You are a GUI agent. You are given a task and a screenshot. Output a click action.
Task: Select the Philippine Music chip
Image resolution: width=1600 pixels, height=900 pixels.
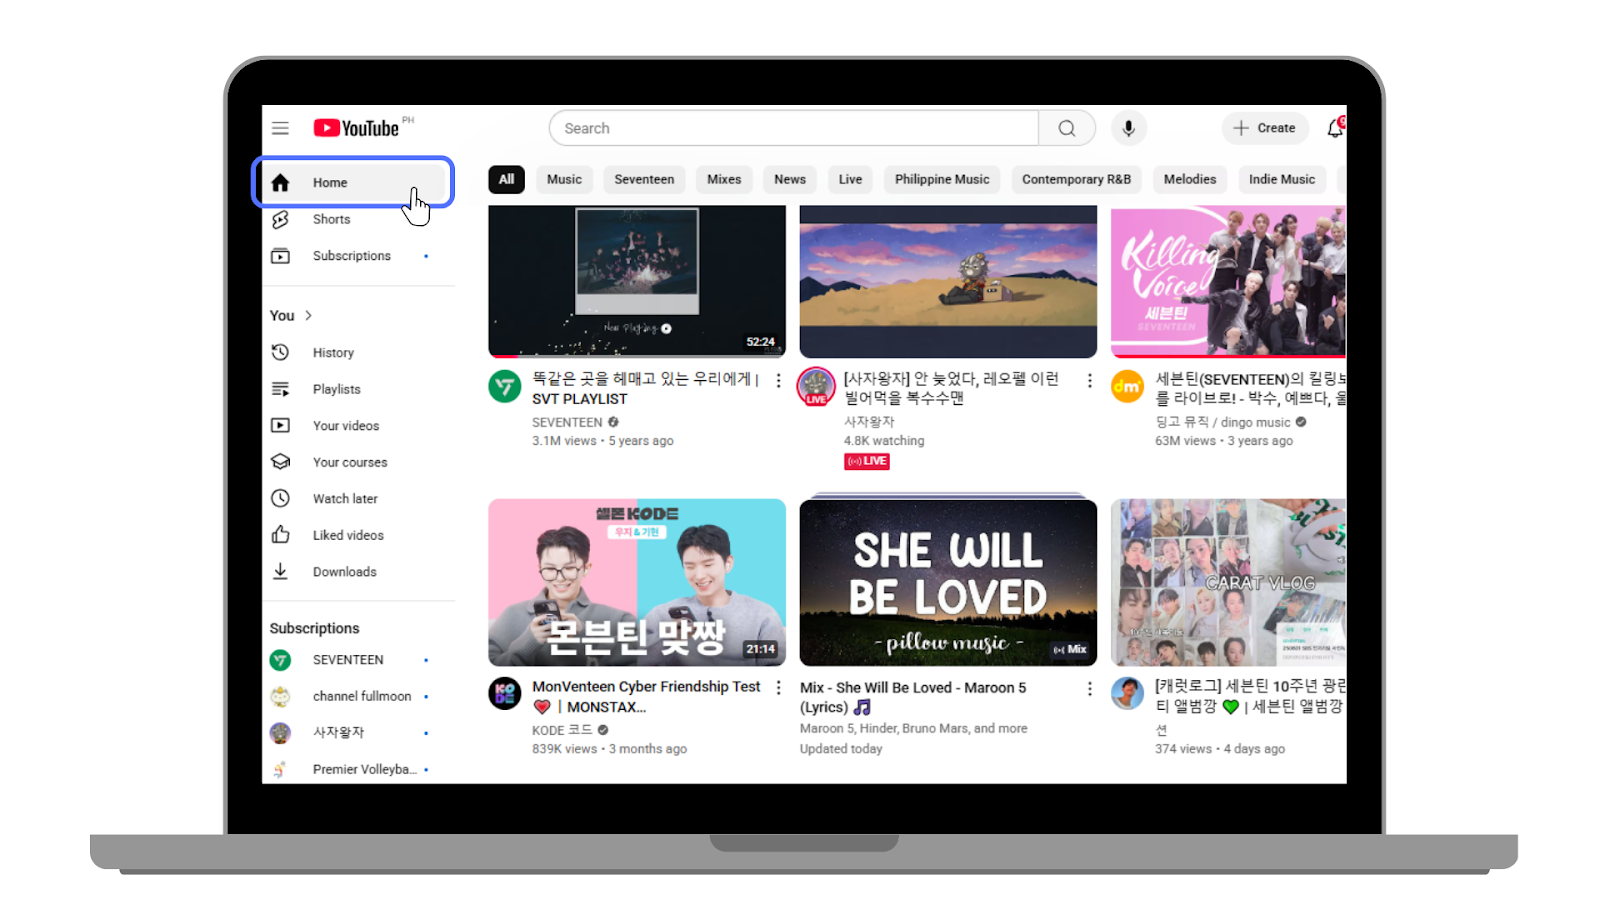(942, 179)
